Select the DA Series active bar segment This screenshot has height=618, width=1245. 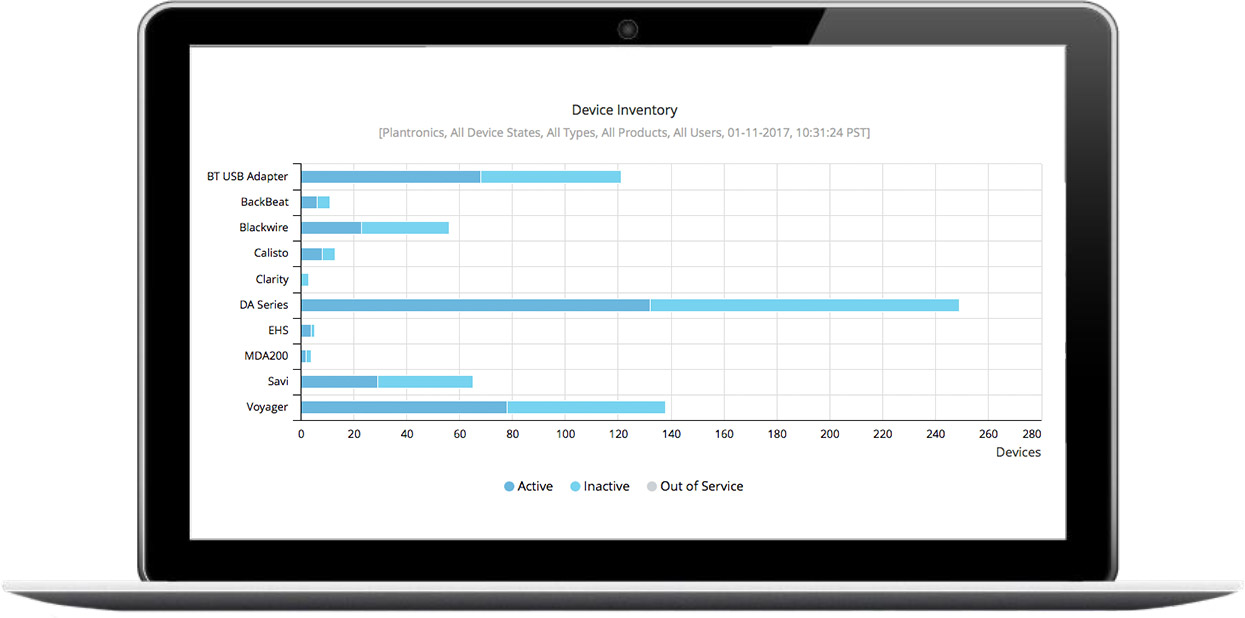click(x=475, y=305)
